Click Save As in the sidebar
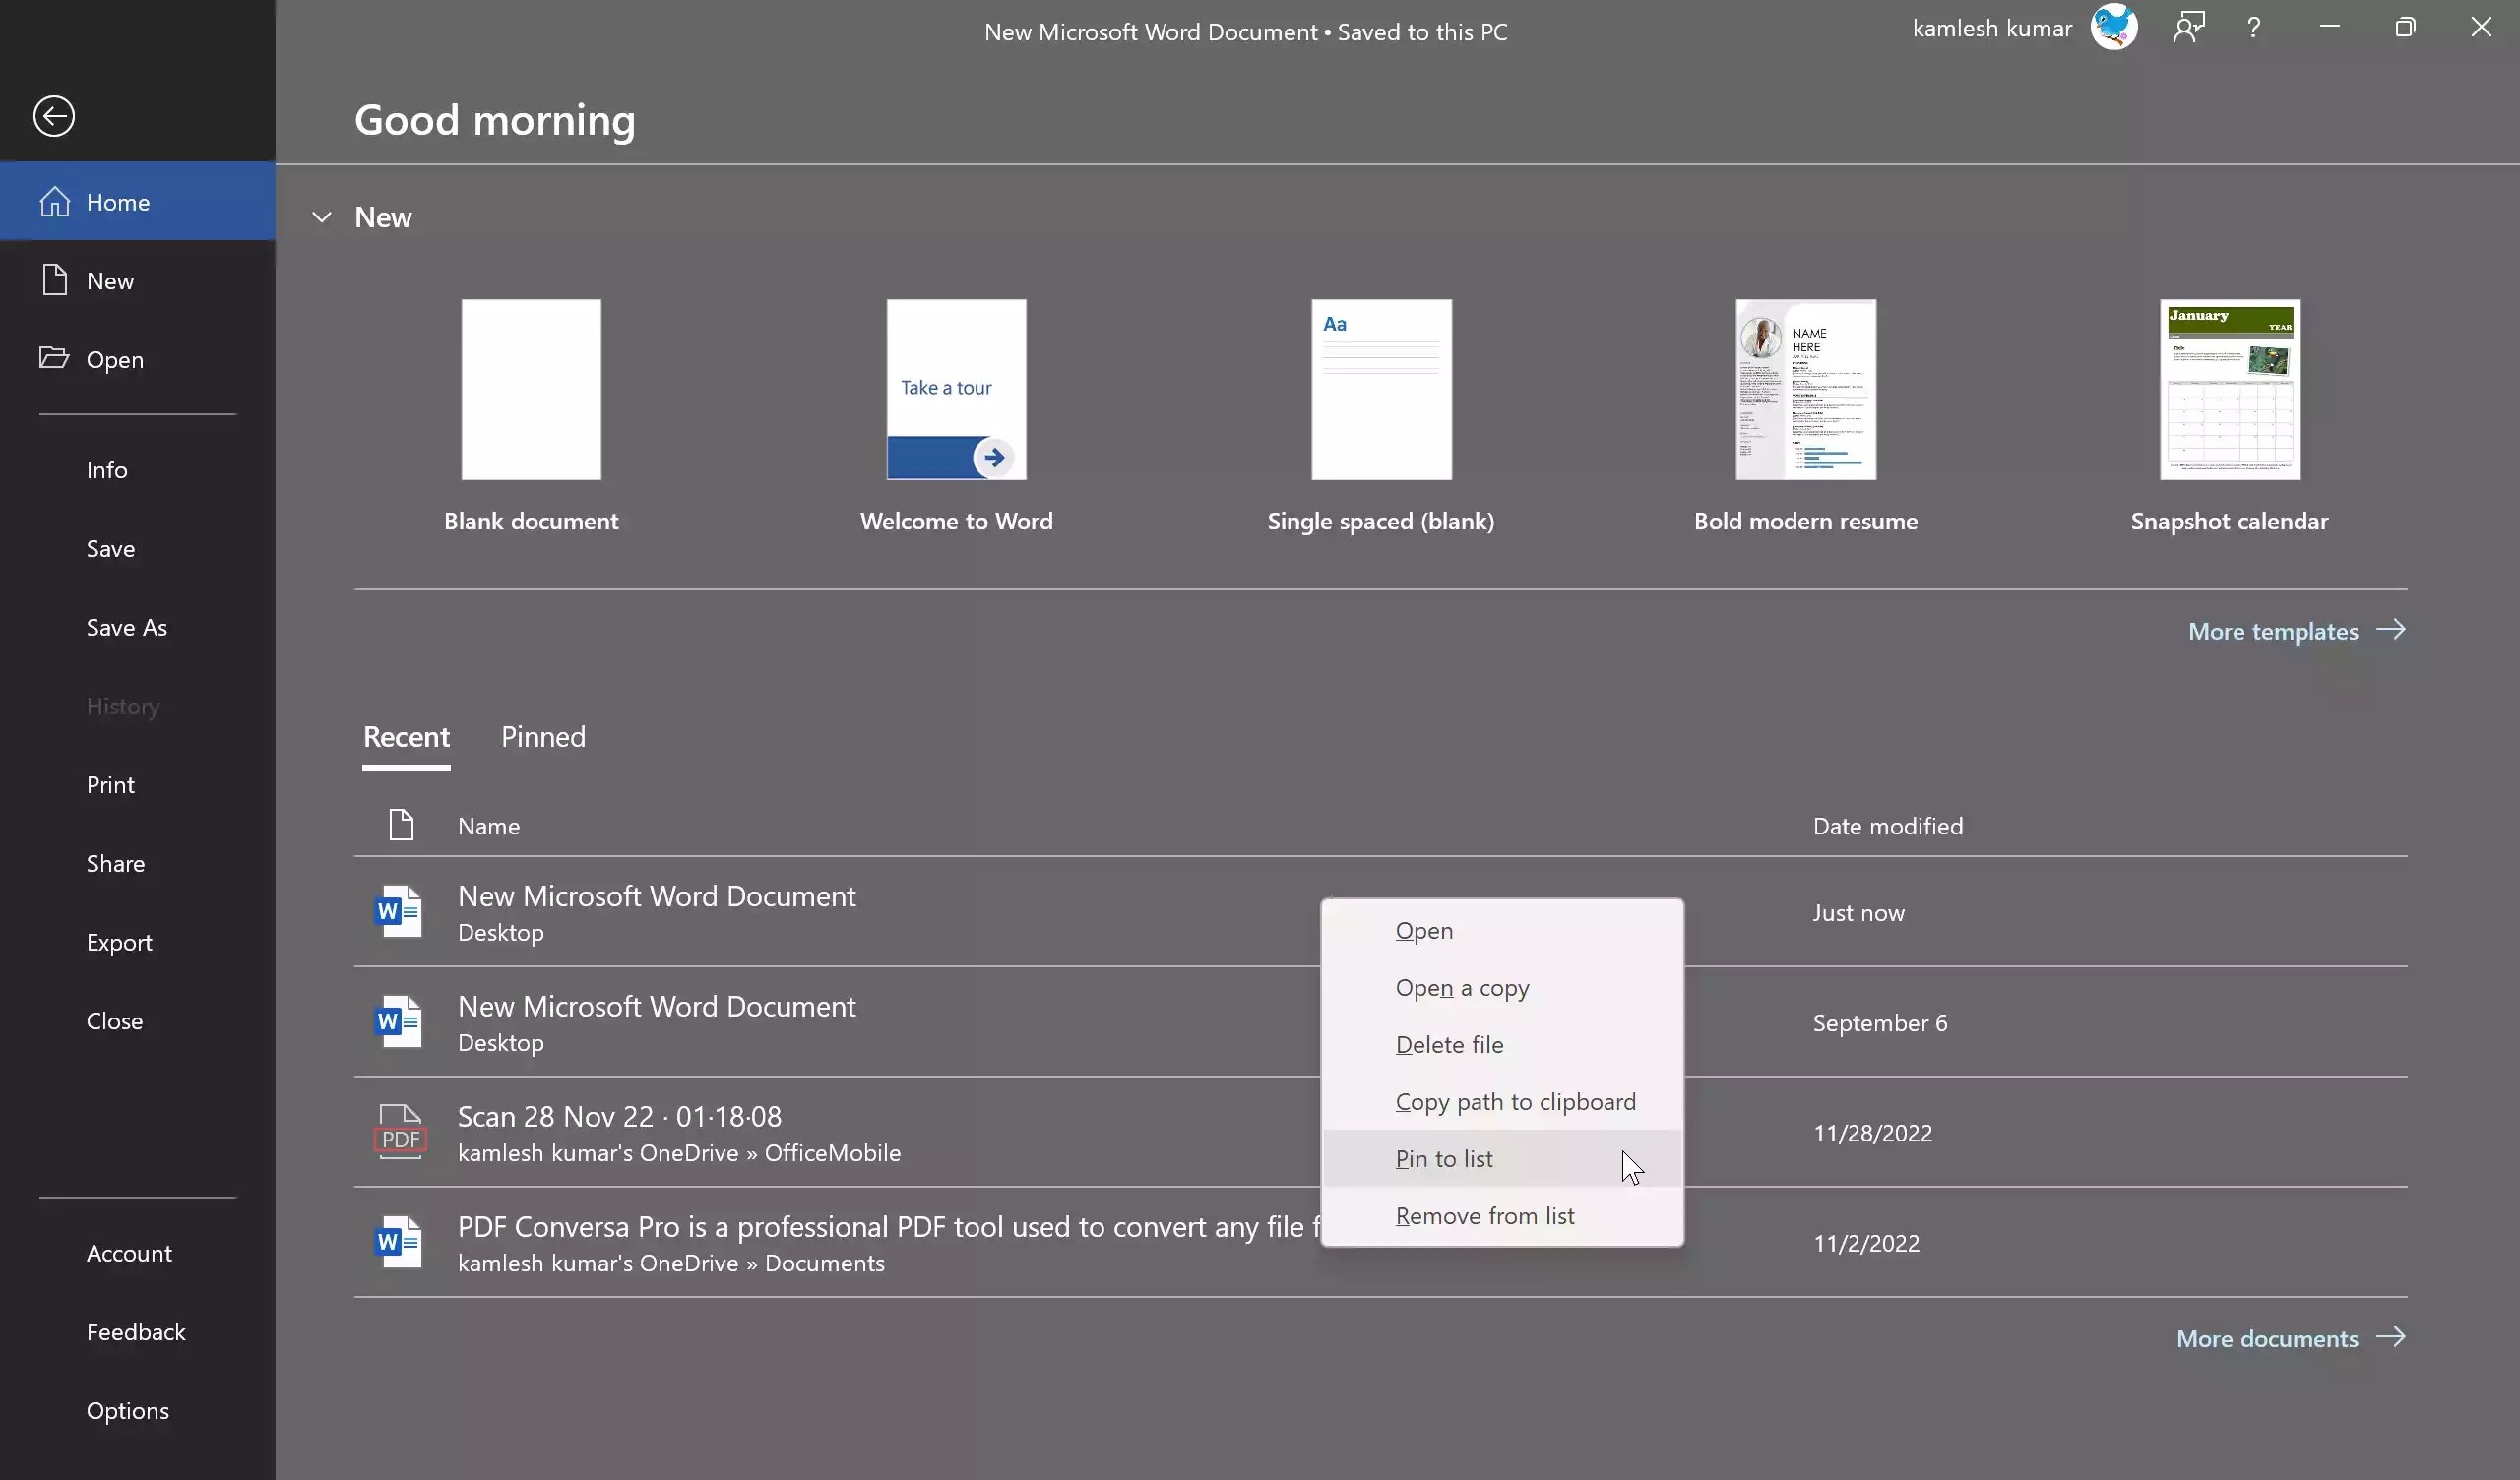The width and height of the screenshot is (2520, 1480). pos(126,627)
